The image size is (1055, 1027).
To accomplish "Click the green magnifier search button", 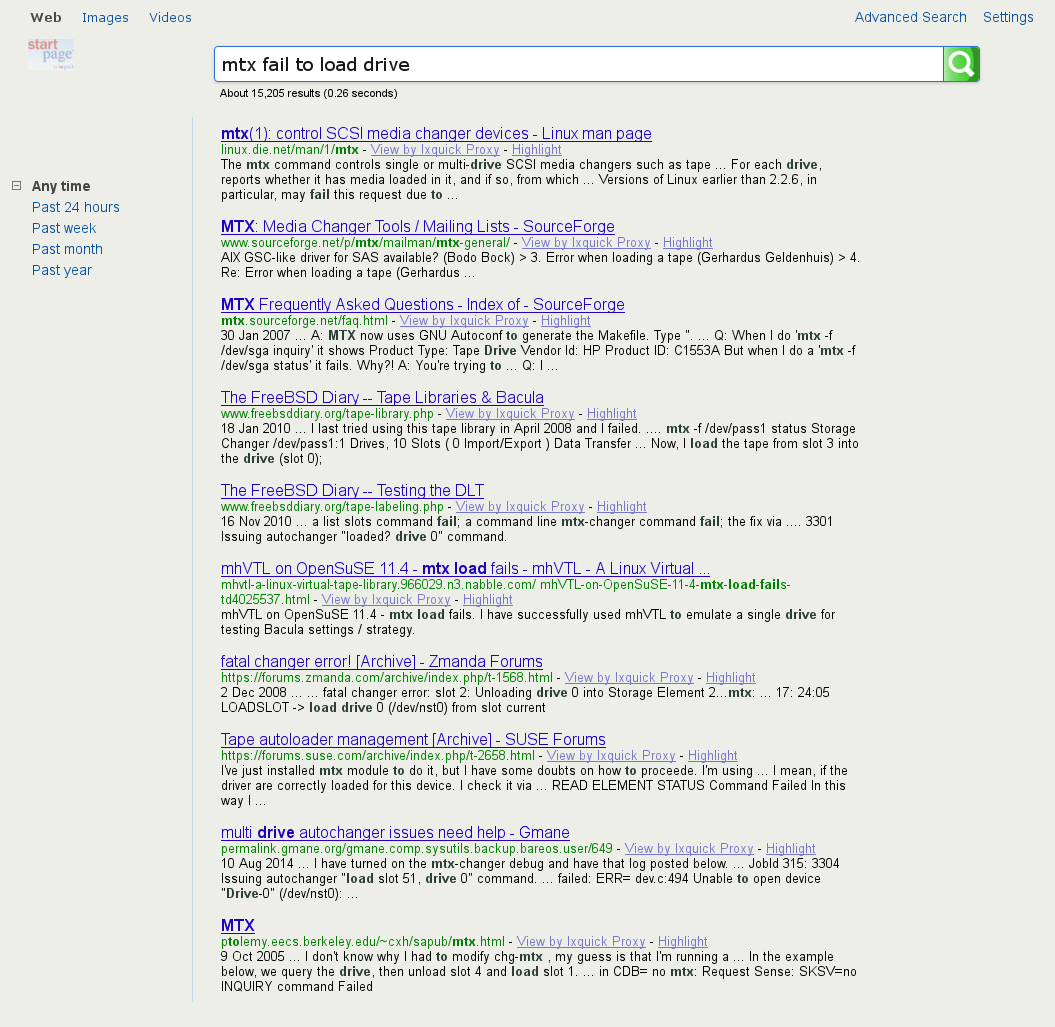I will [961, 64].
